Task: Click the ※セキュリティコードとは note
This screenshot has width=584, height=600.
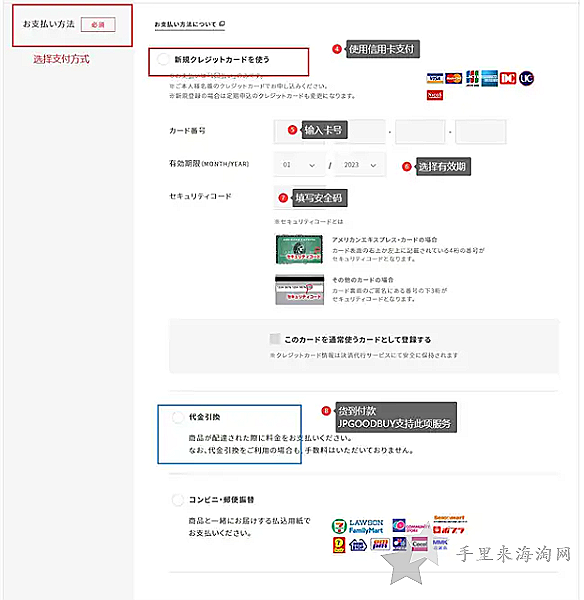Action: click(309, 222)
